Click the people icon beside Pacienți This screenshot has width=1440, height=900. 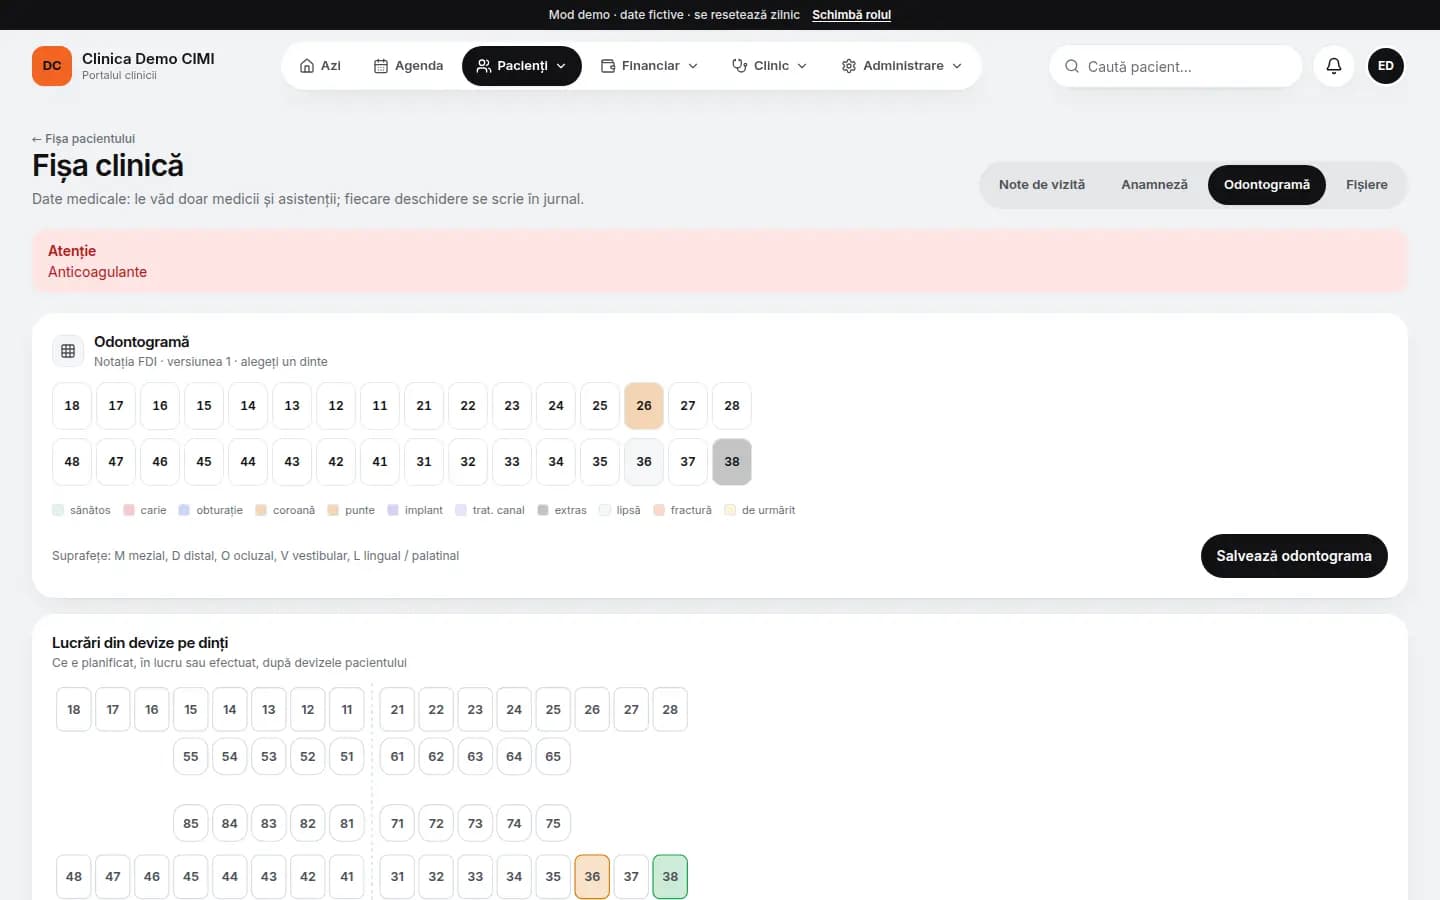point(484,66)
